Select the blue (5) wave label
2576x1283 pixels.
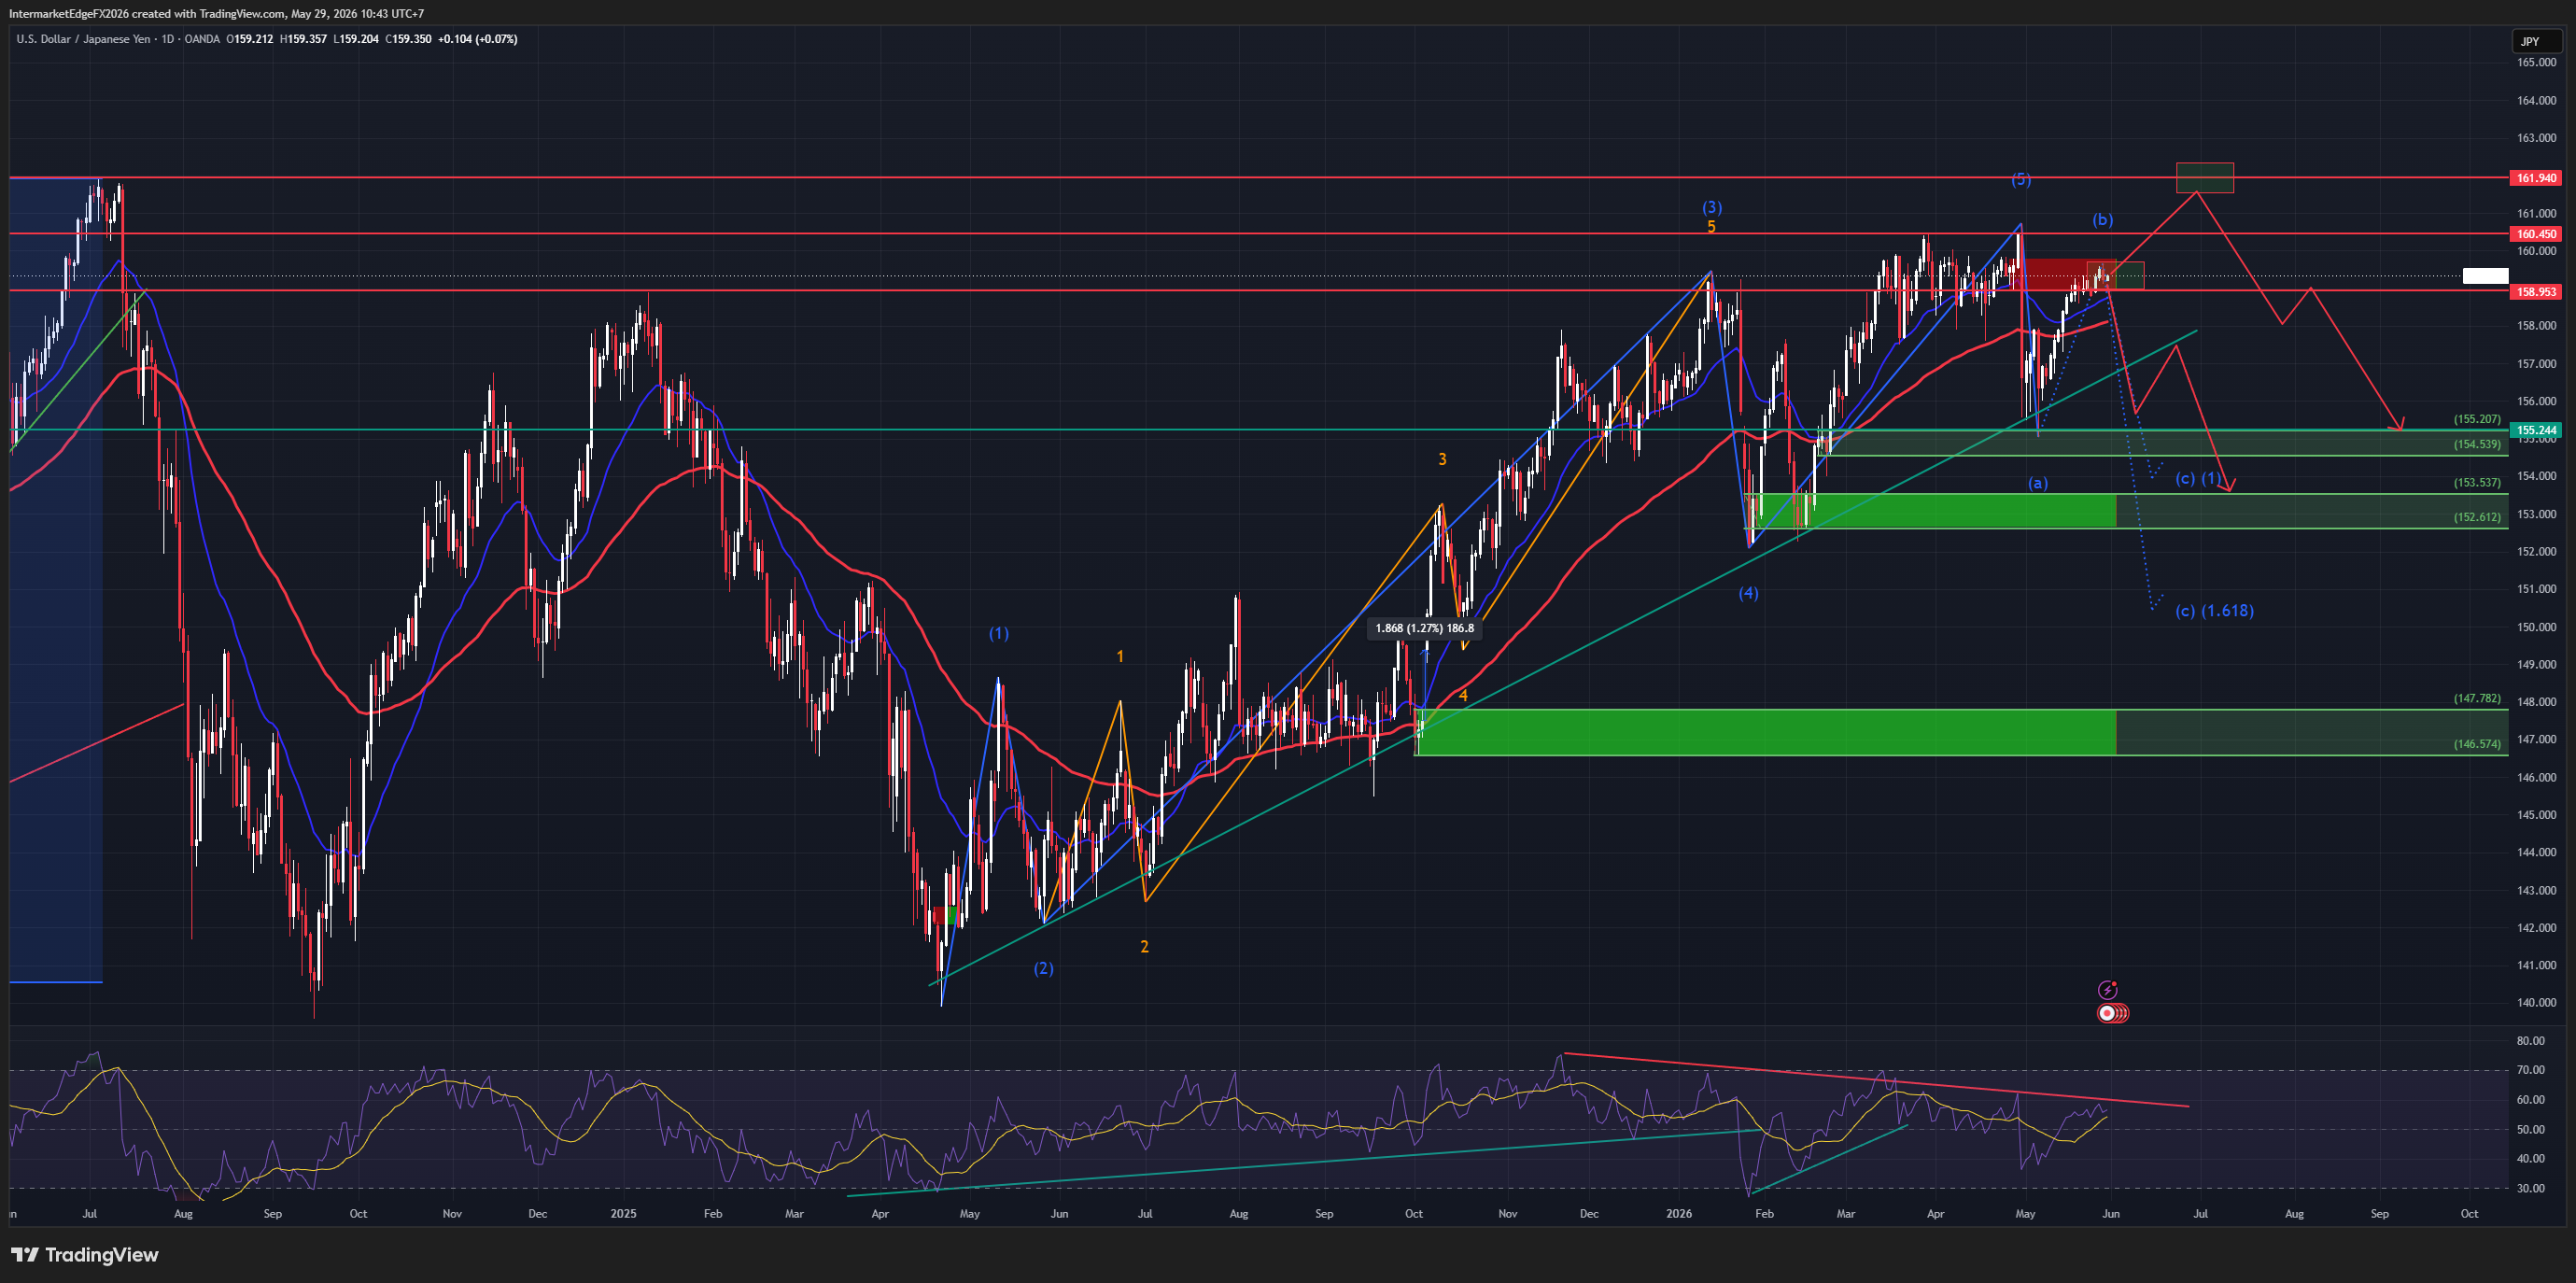pyautogui.click(x=2021, y=180)
